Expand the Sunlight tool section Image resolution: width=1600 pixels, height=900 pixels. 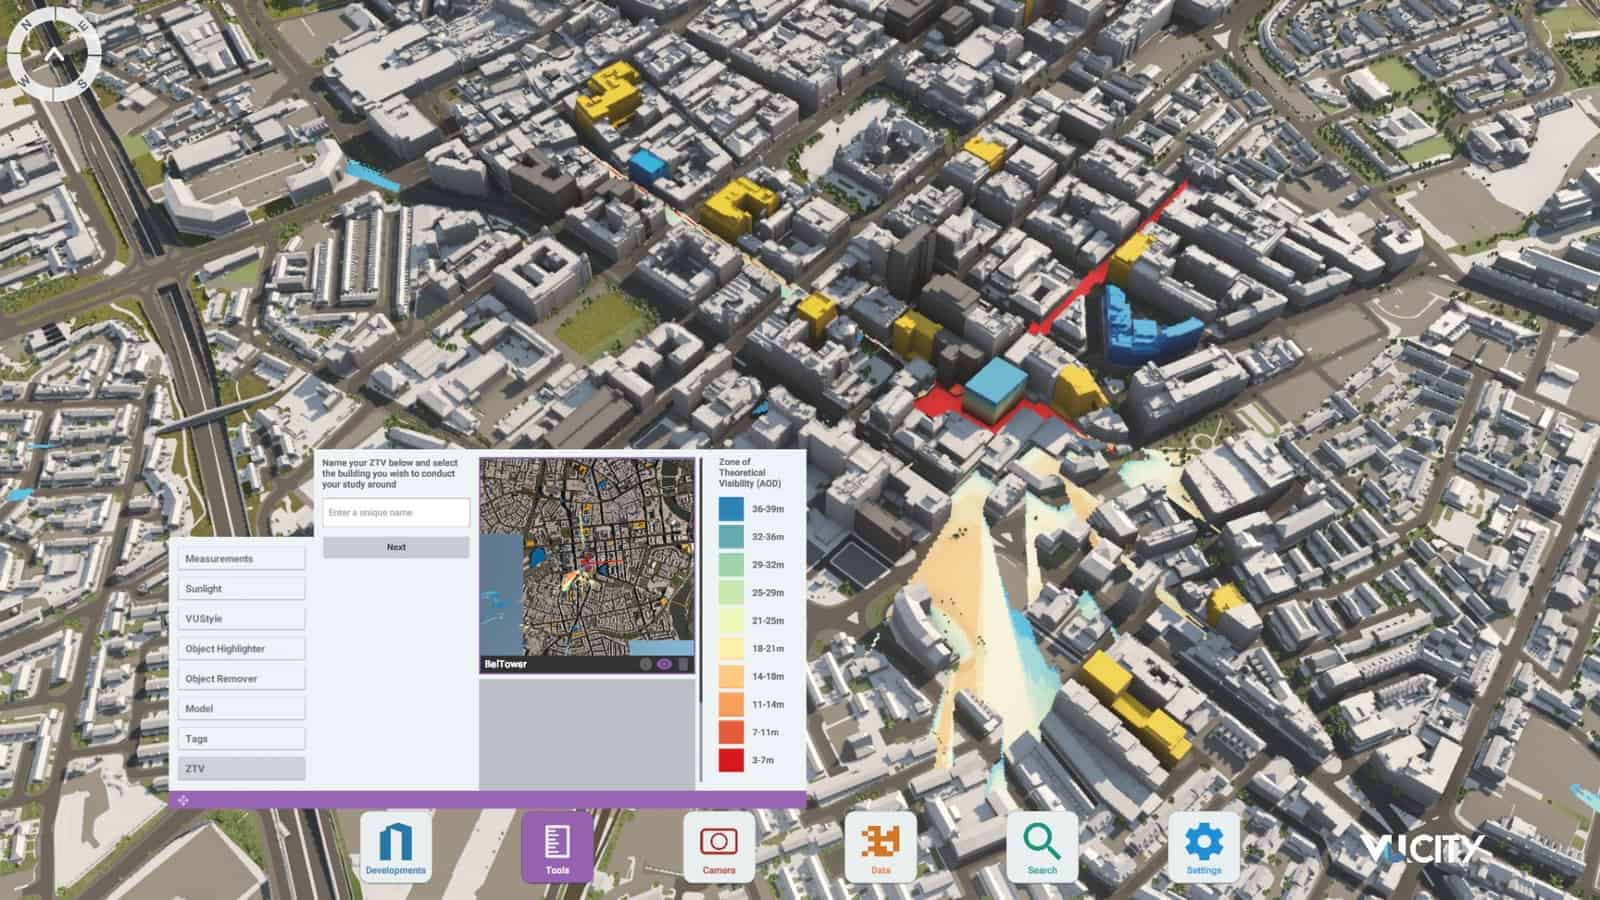click(240, 588)
